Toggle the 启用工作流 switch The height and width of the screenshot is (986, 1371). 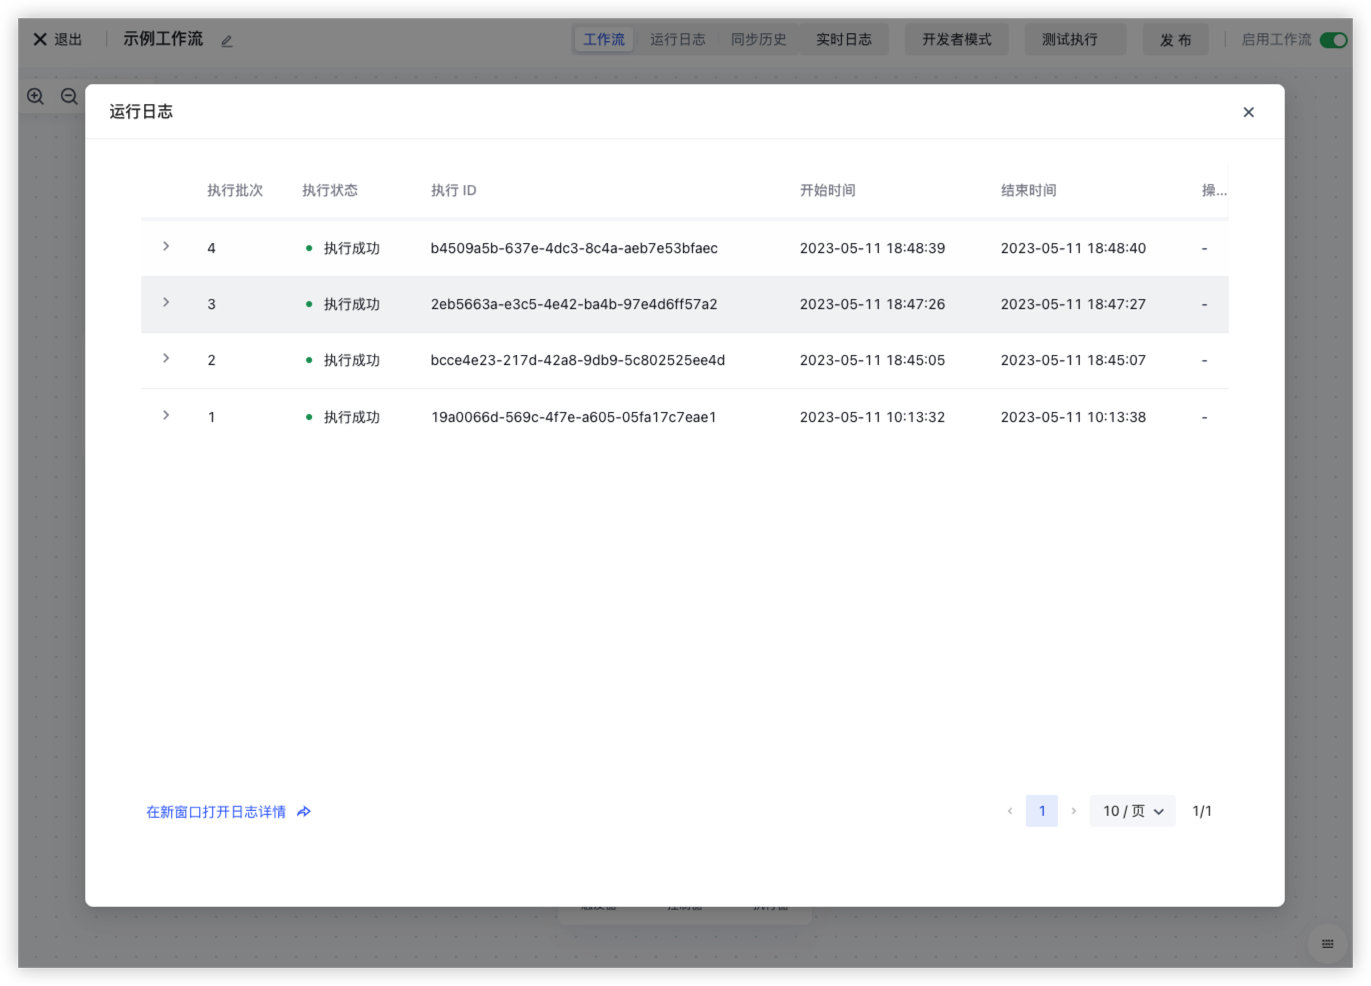1333,40
